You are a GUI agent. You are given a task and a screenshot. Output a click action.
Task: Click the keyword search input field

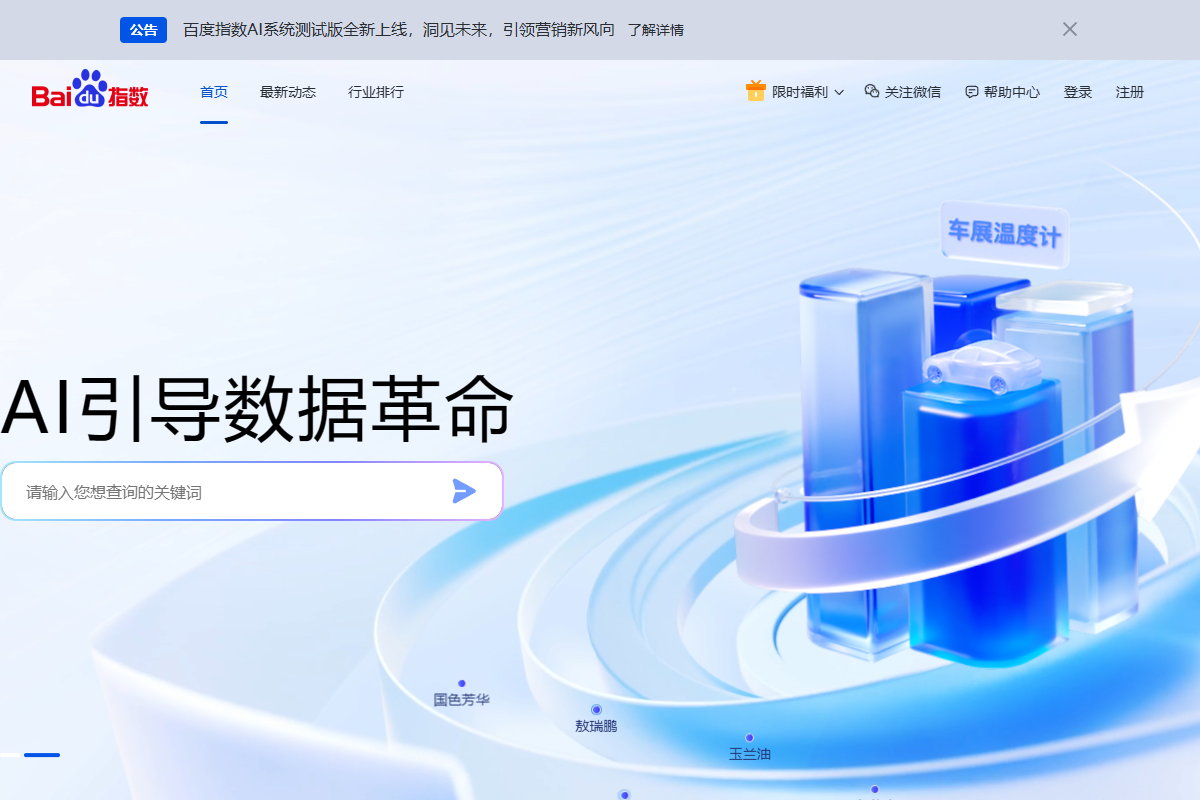pyautogui.click(x=200, y=491)
